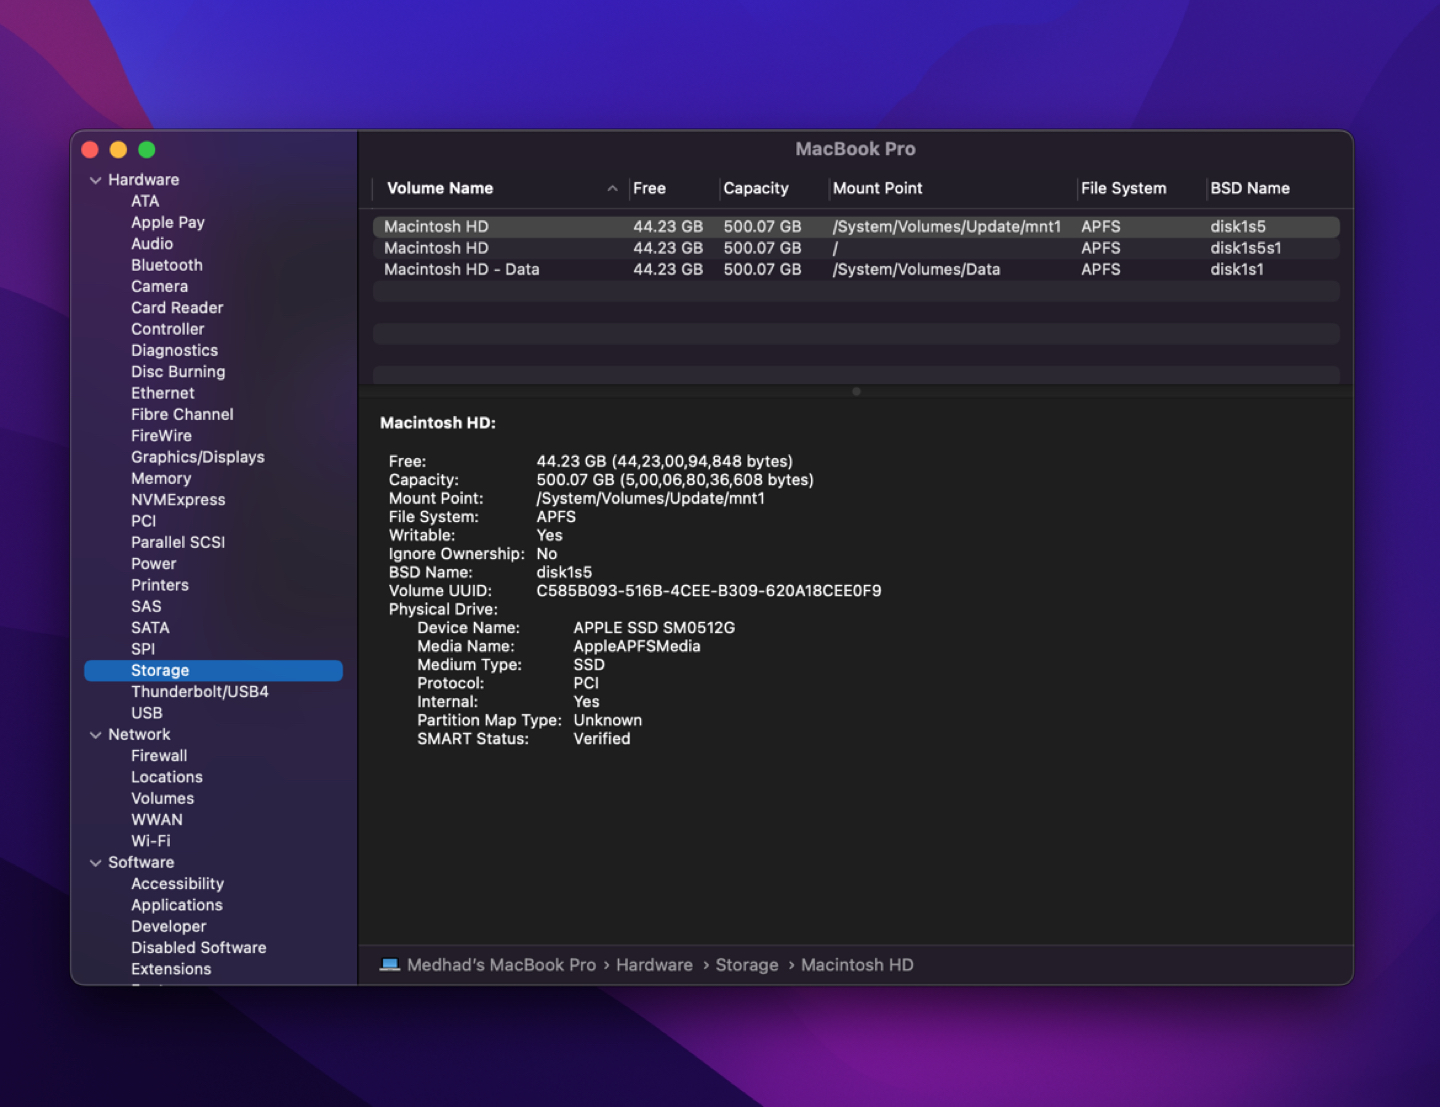Select USB in the sidebar

point(147,713)
